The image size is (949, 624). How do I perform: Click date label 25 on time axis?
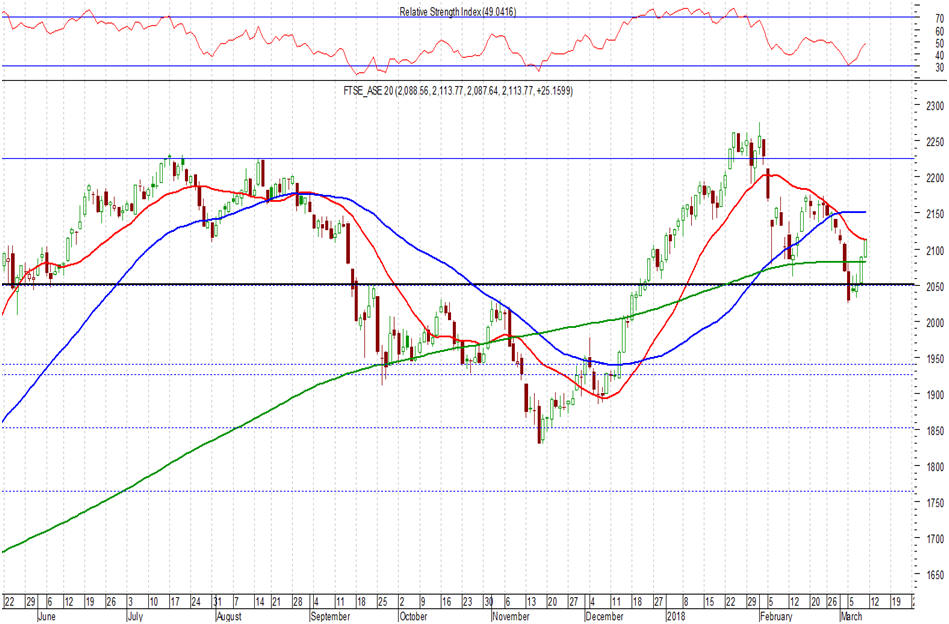(382, 602)
